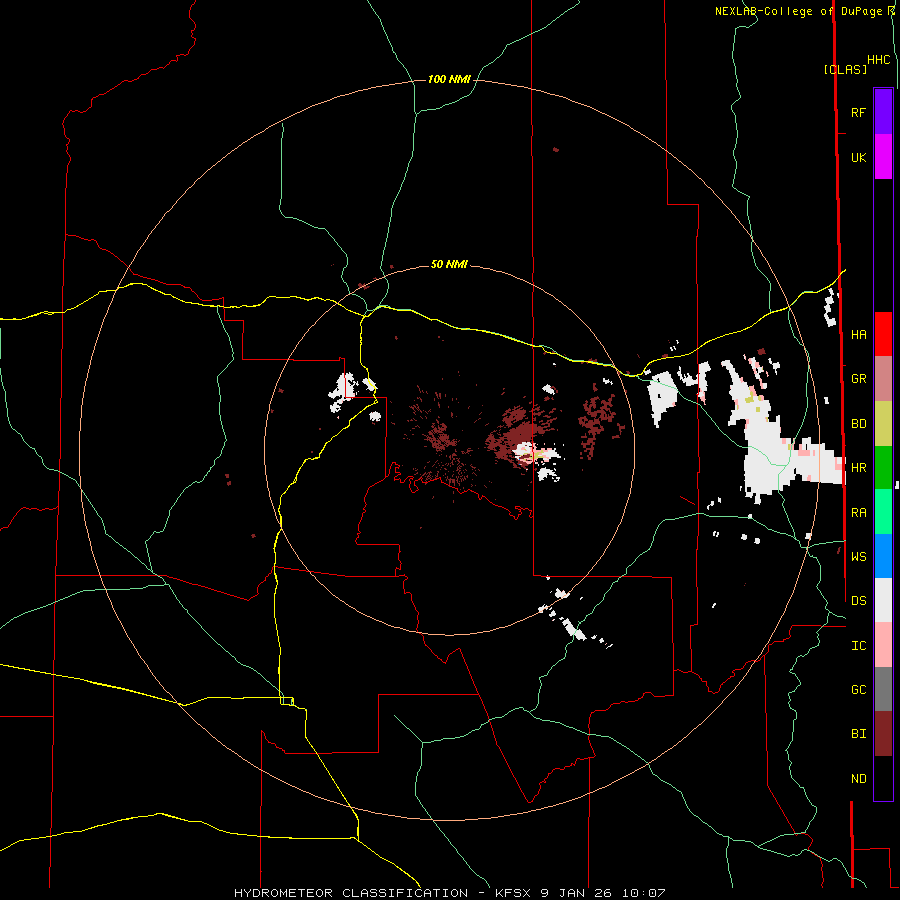The image size is (900, 900).
Task: Click the 50 NMI range ring label
Action: (449, 264)
